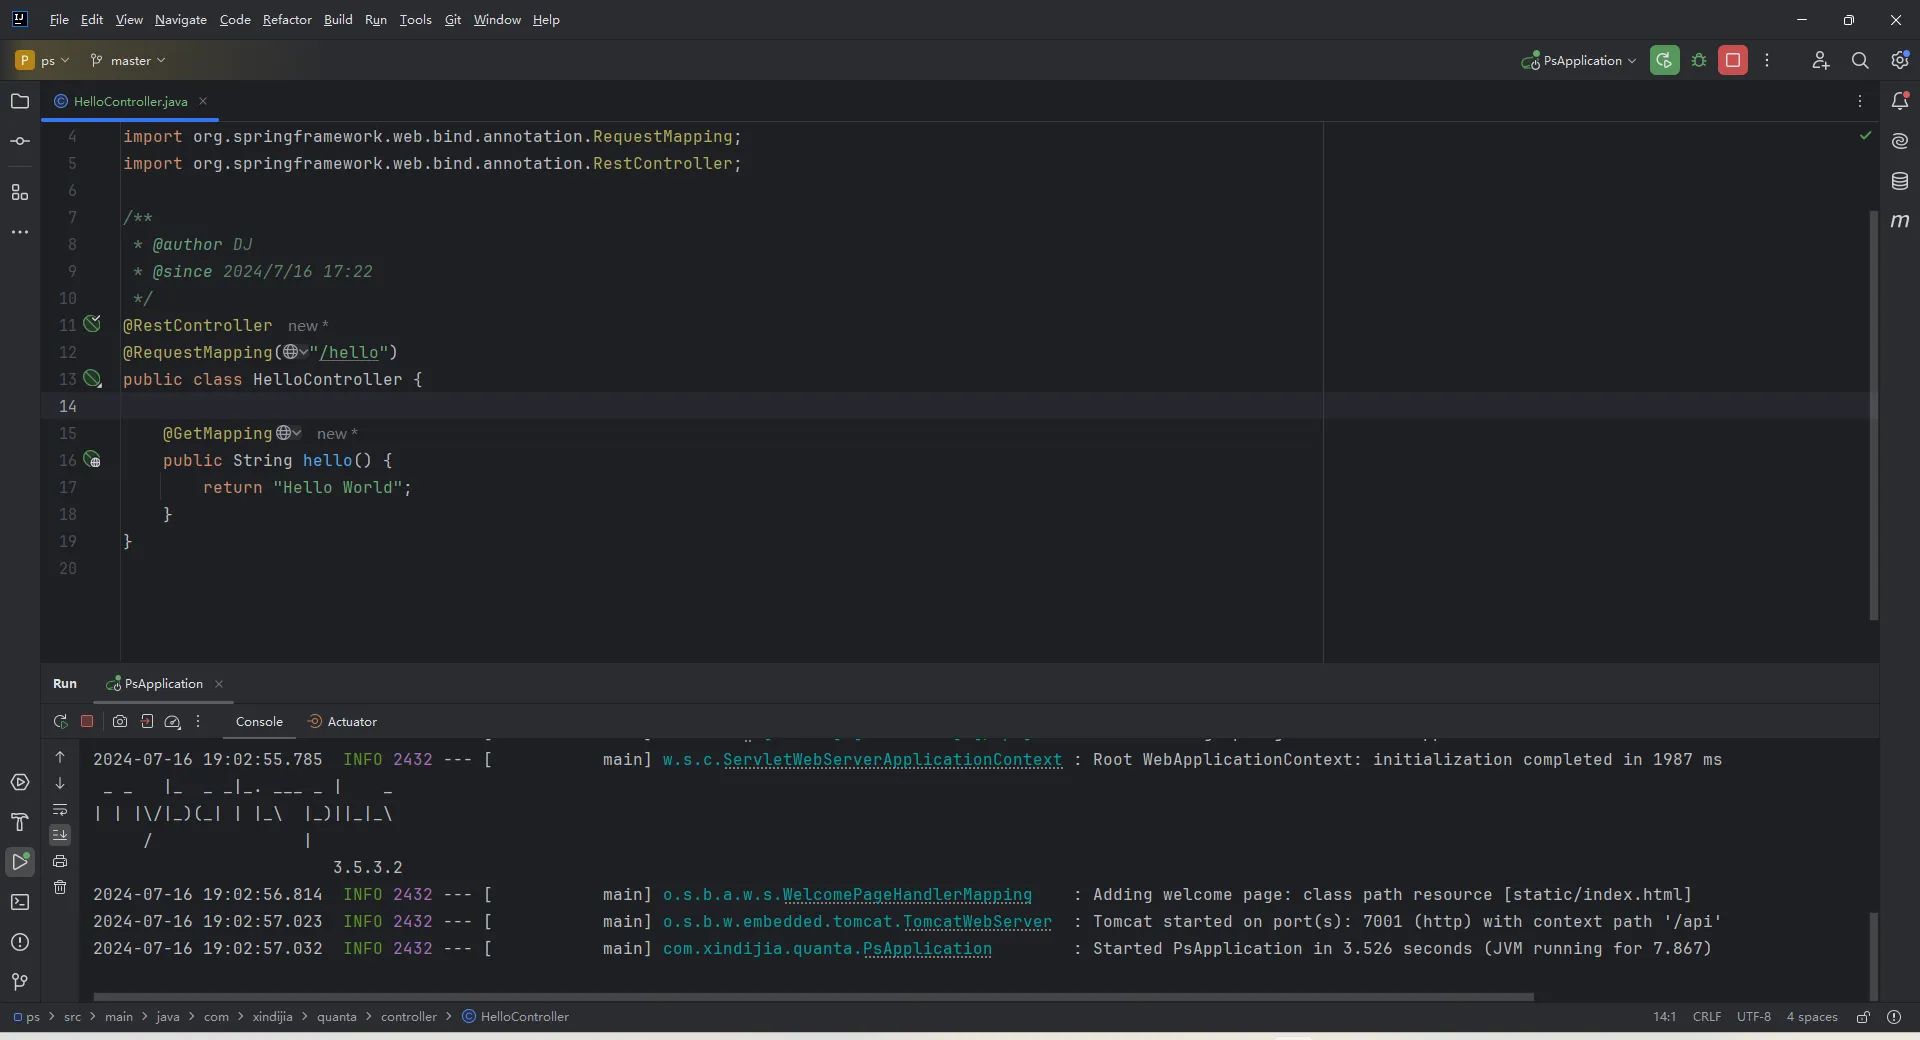Open UTF-8 encoding selector
The width and height of the screenshot is (1920, 1040).
[1753, 1016]
